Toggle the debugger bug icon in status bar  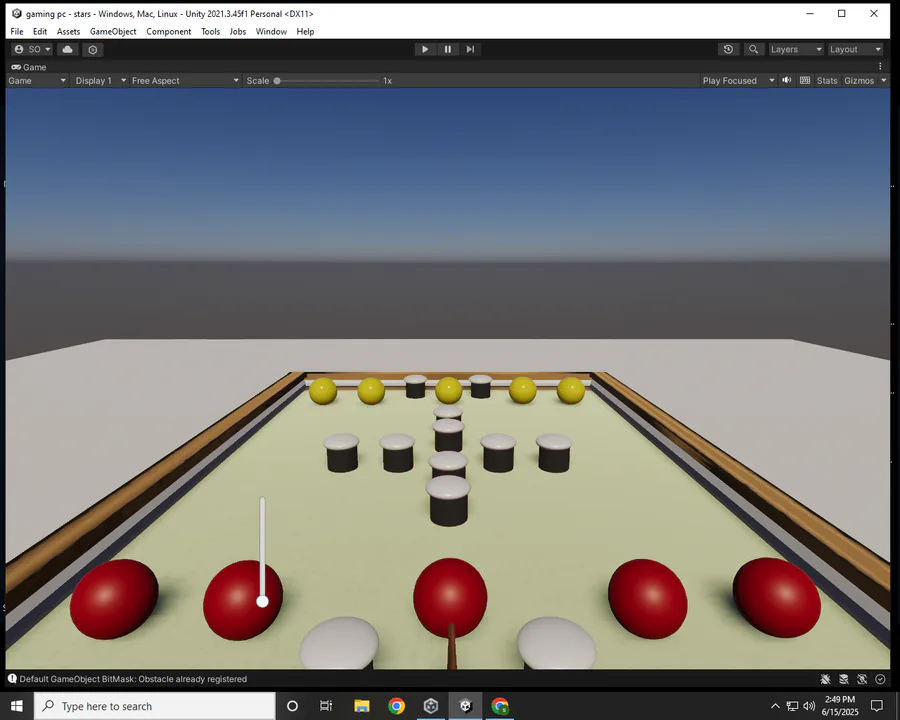[825, 679]
